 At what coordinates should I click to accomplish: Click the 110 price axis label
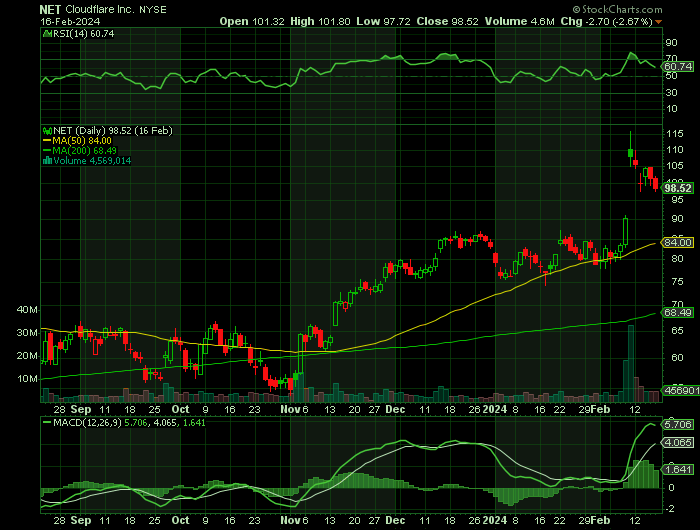click(675, 150)
